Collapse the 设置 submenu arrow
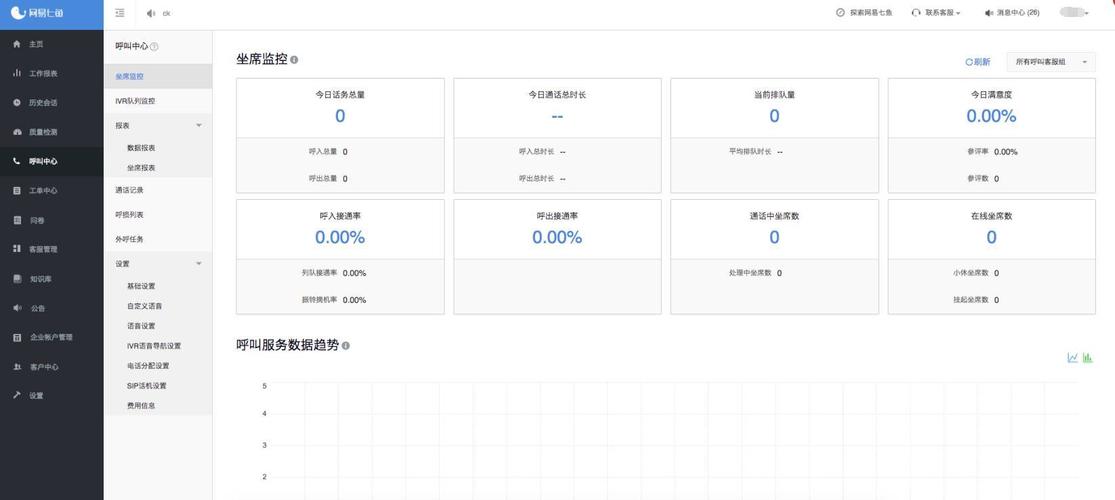The height and width of the screenshot is (500, 1115). pos(199,263)
